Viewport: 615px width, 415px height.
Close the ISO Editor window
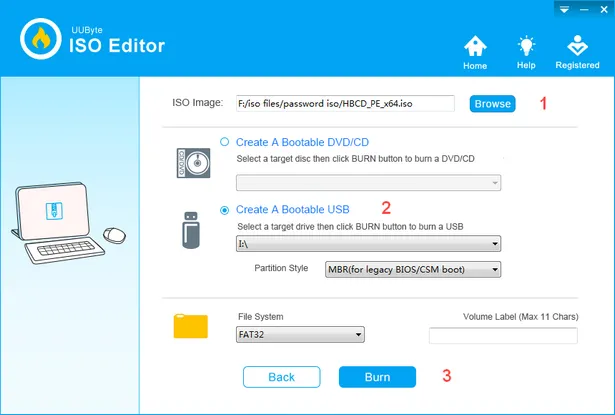tap(604, 9)
